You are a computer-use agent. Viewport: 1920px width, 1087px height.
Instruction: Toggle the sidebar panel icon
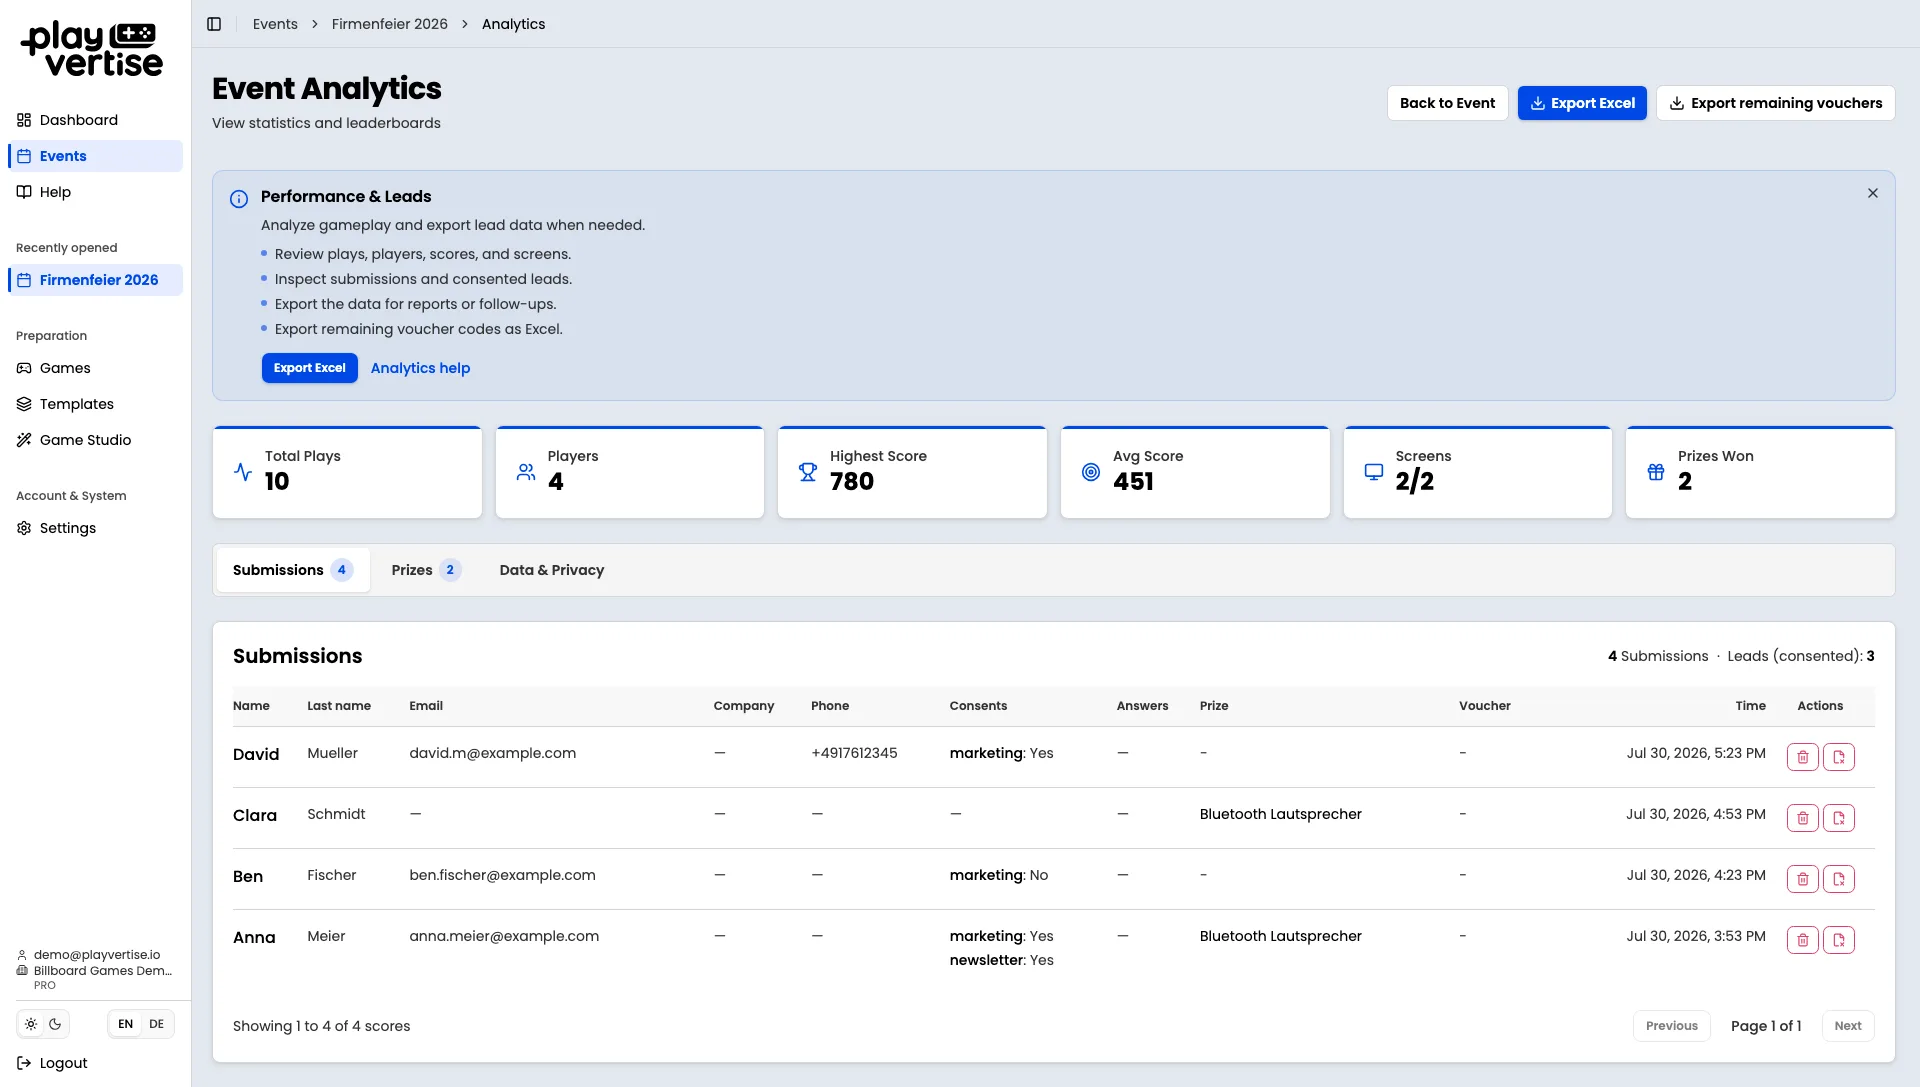[x=214, y=24]
